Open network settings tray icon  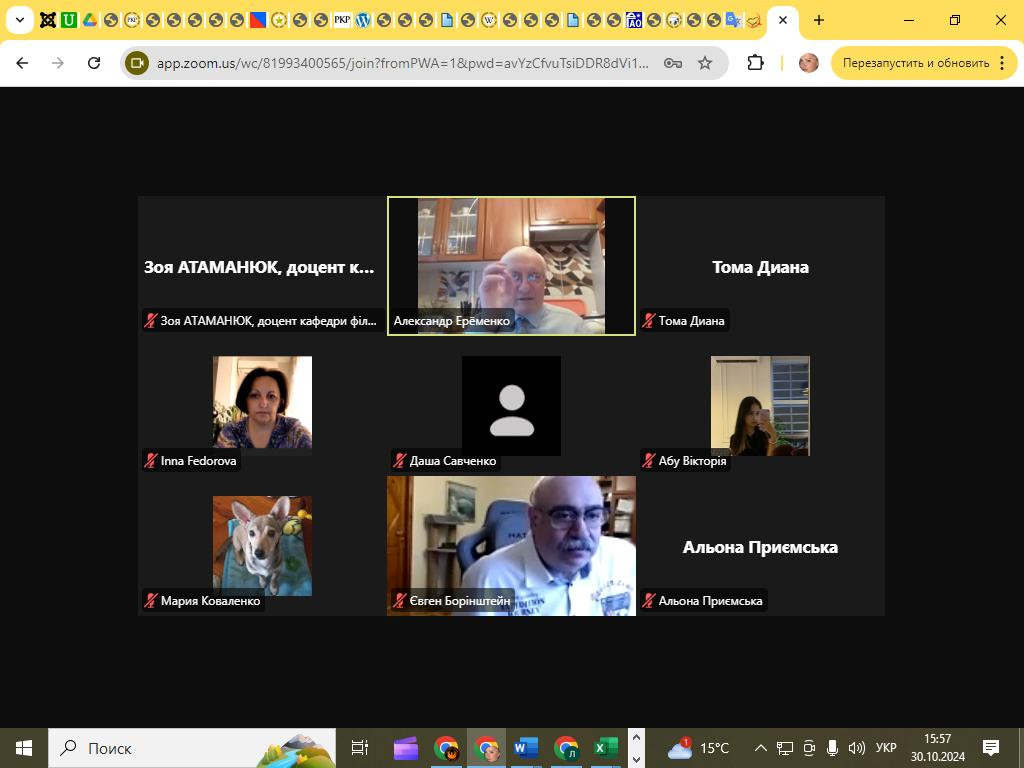(x=784, y=748)
